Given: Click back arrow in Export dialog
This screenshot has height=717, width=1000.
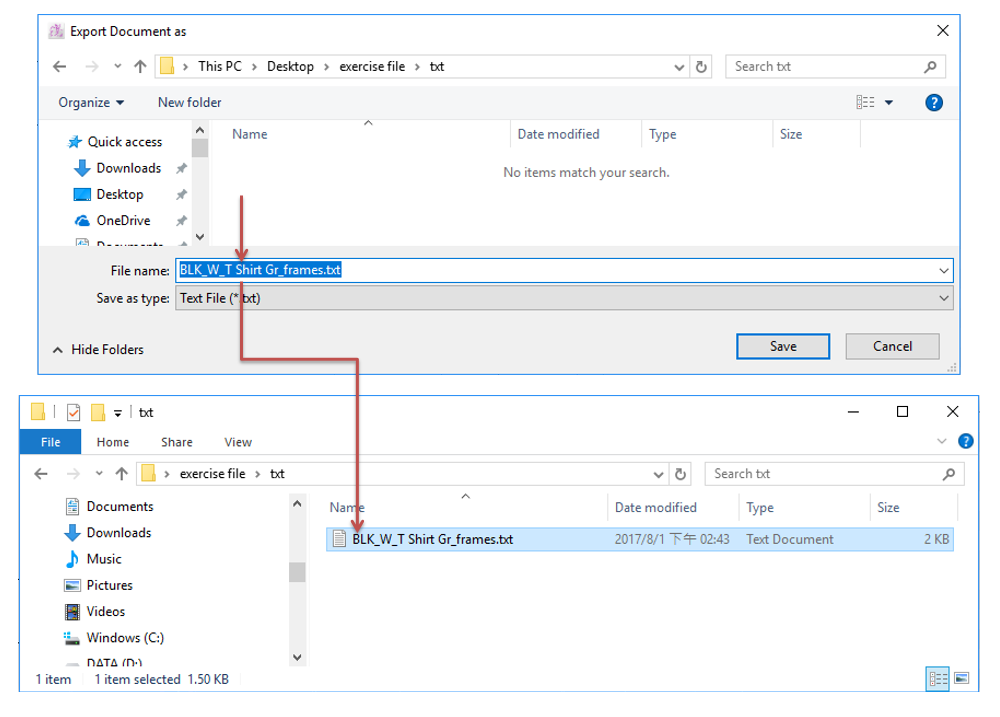Looking at the screenshot, I should point(60,67).
